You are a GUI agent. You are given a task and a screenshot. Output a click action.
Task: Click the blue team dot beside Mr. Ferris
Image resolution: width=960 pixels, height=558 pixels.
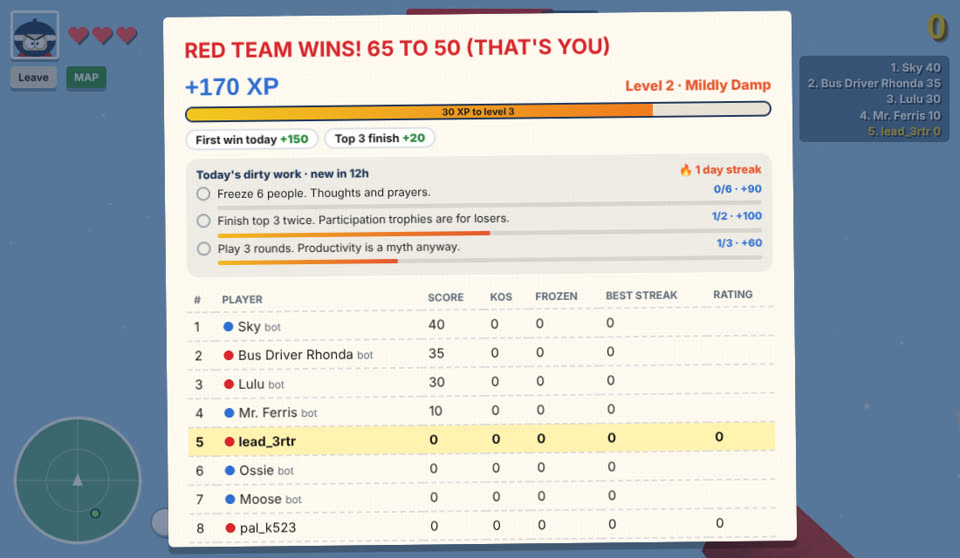tap(229, 413)
